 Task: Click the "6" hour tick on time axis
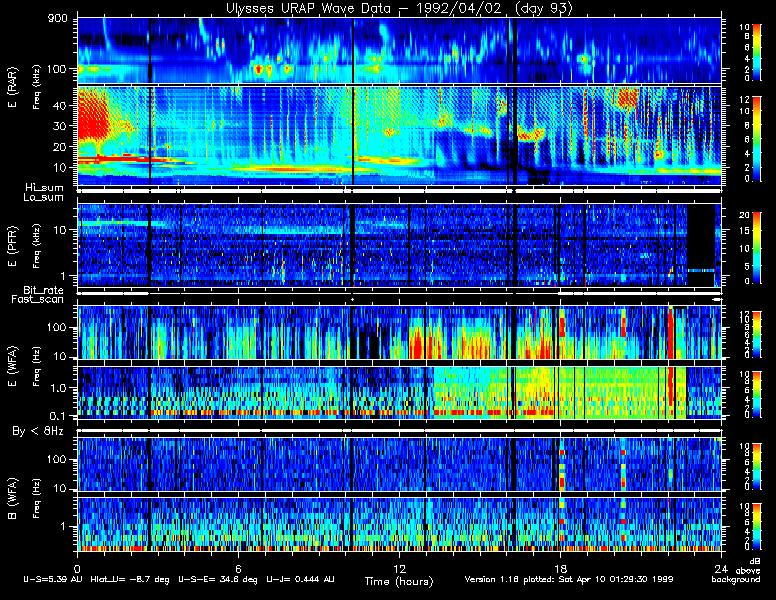[238, 568]
